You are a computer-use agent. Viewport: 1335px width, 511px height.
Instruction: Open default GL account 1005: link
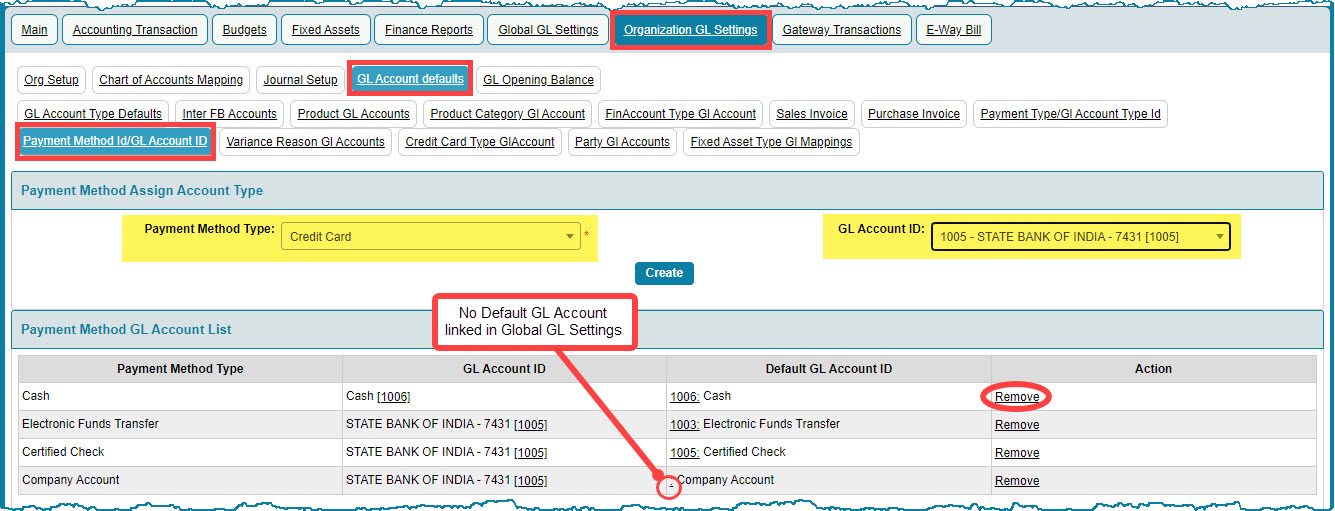(x=685, y=453)
